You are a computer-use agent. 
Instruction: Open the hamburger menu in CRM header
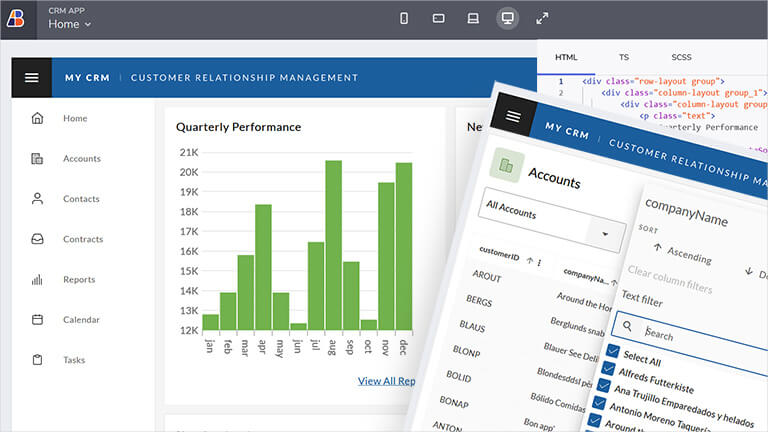point(31,77)
